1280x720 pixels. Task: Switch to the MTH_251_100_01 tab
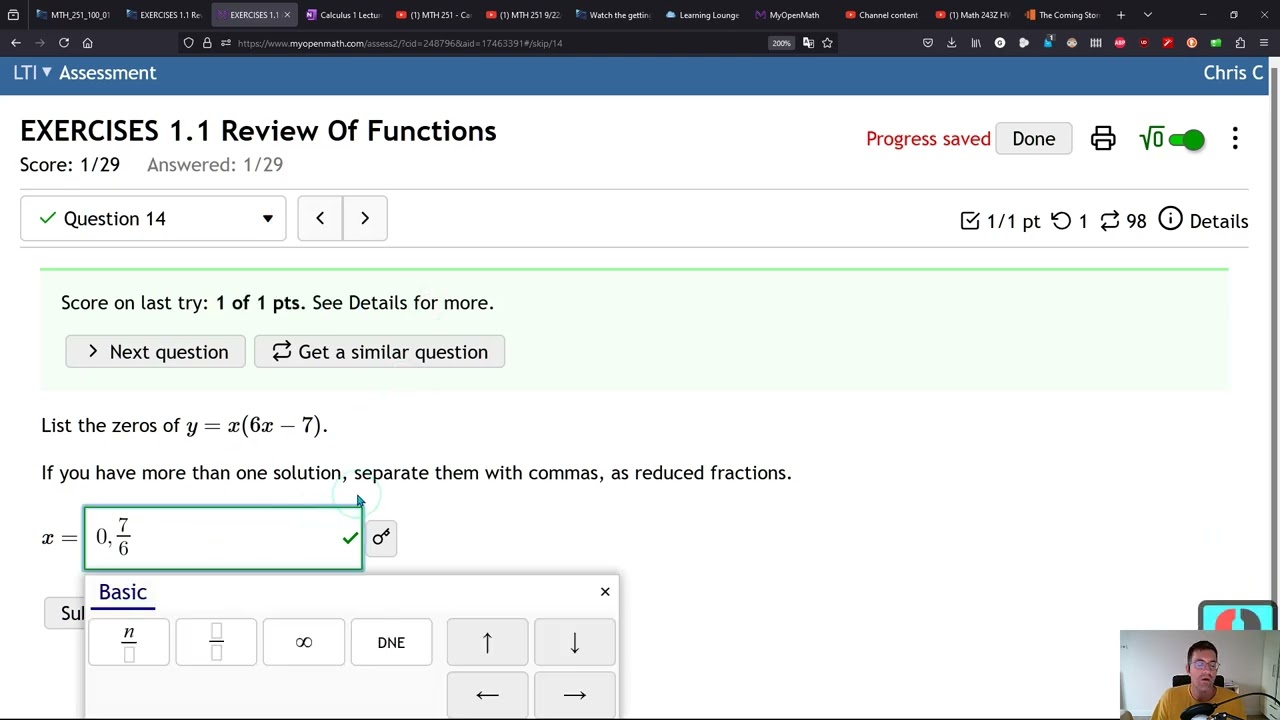point(72,15)
